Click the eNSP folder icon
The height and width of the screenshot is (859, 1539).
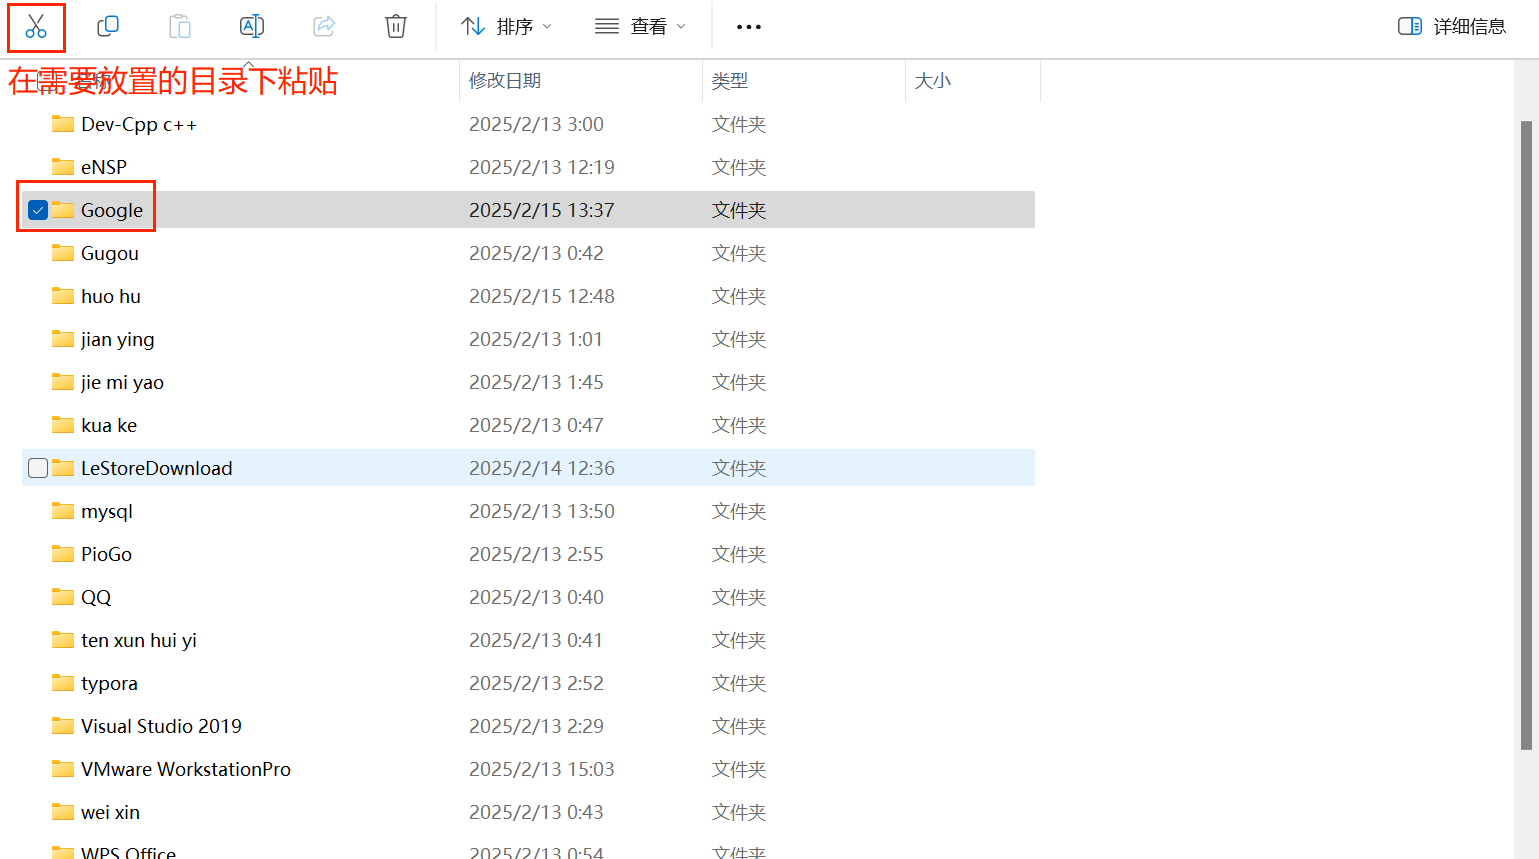(63, 167)
